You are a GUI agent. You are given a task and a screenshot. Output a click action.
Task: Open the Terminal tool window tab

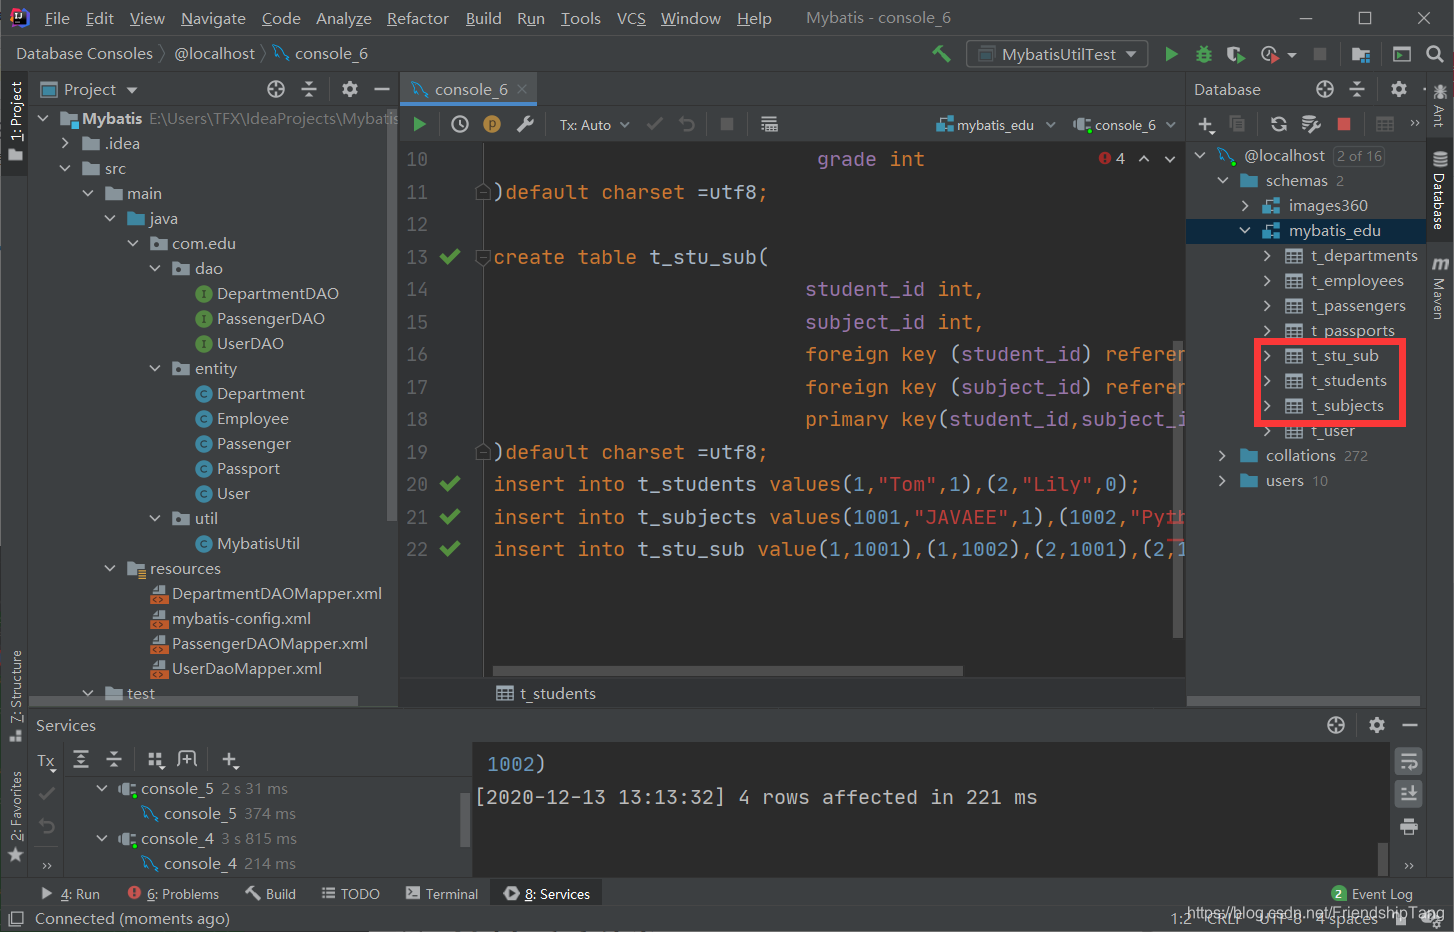442,894
